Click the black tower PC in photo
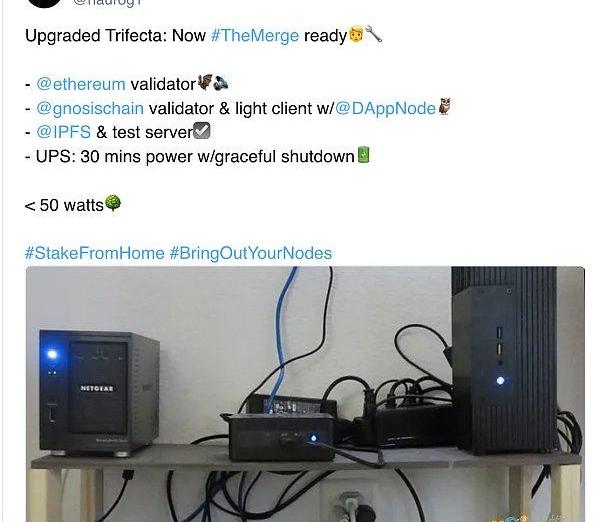Image resolution: width=600 pixels, height=522 pixels. click(x=505, y=361)
